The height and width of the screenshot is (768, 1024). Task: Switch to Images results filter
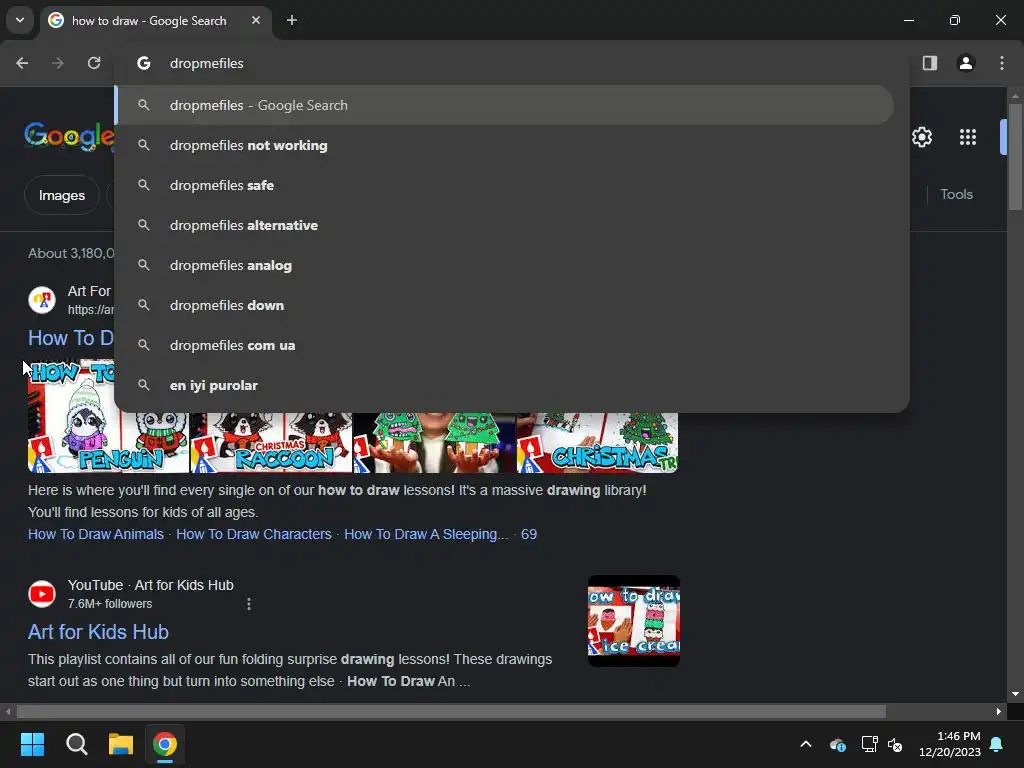coord(61,195)
